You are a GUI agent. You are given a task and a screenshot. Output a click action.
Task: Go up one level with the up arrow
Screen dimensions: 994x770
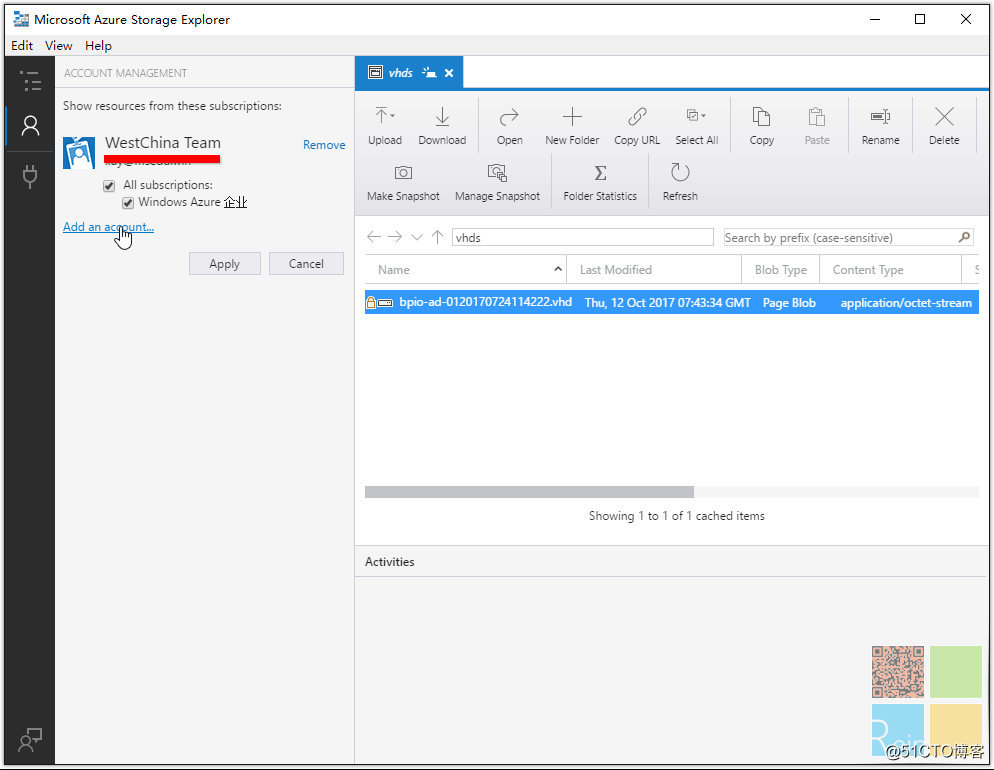pyautogui.click(x=437, y=237)
